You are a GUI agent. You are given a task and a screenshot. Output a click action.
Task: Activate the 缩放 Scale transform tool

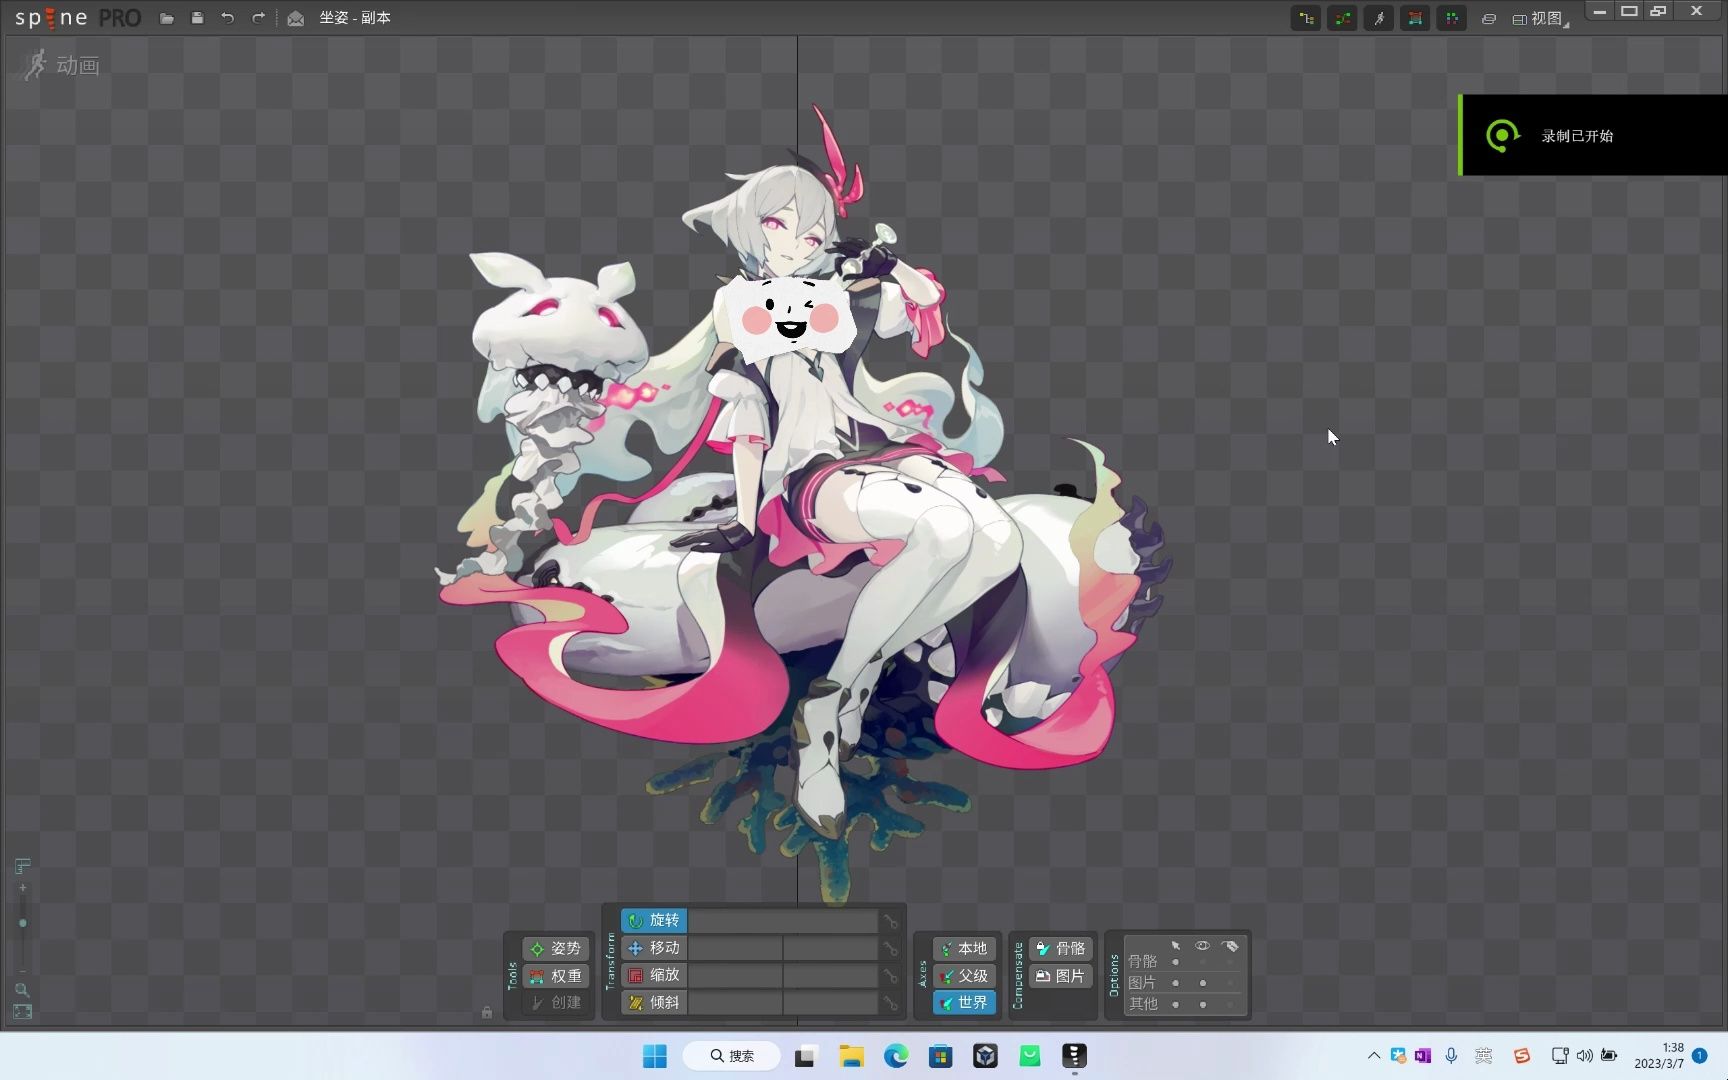[654, 974]
